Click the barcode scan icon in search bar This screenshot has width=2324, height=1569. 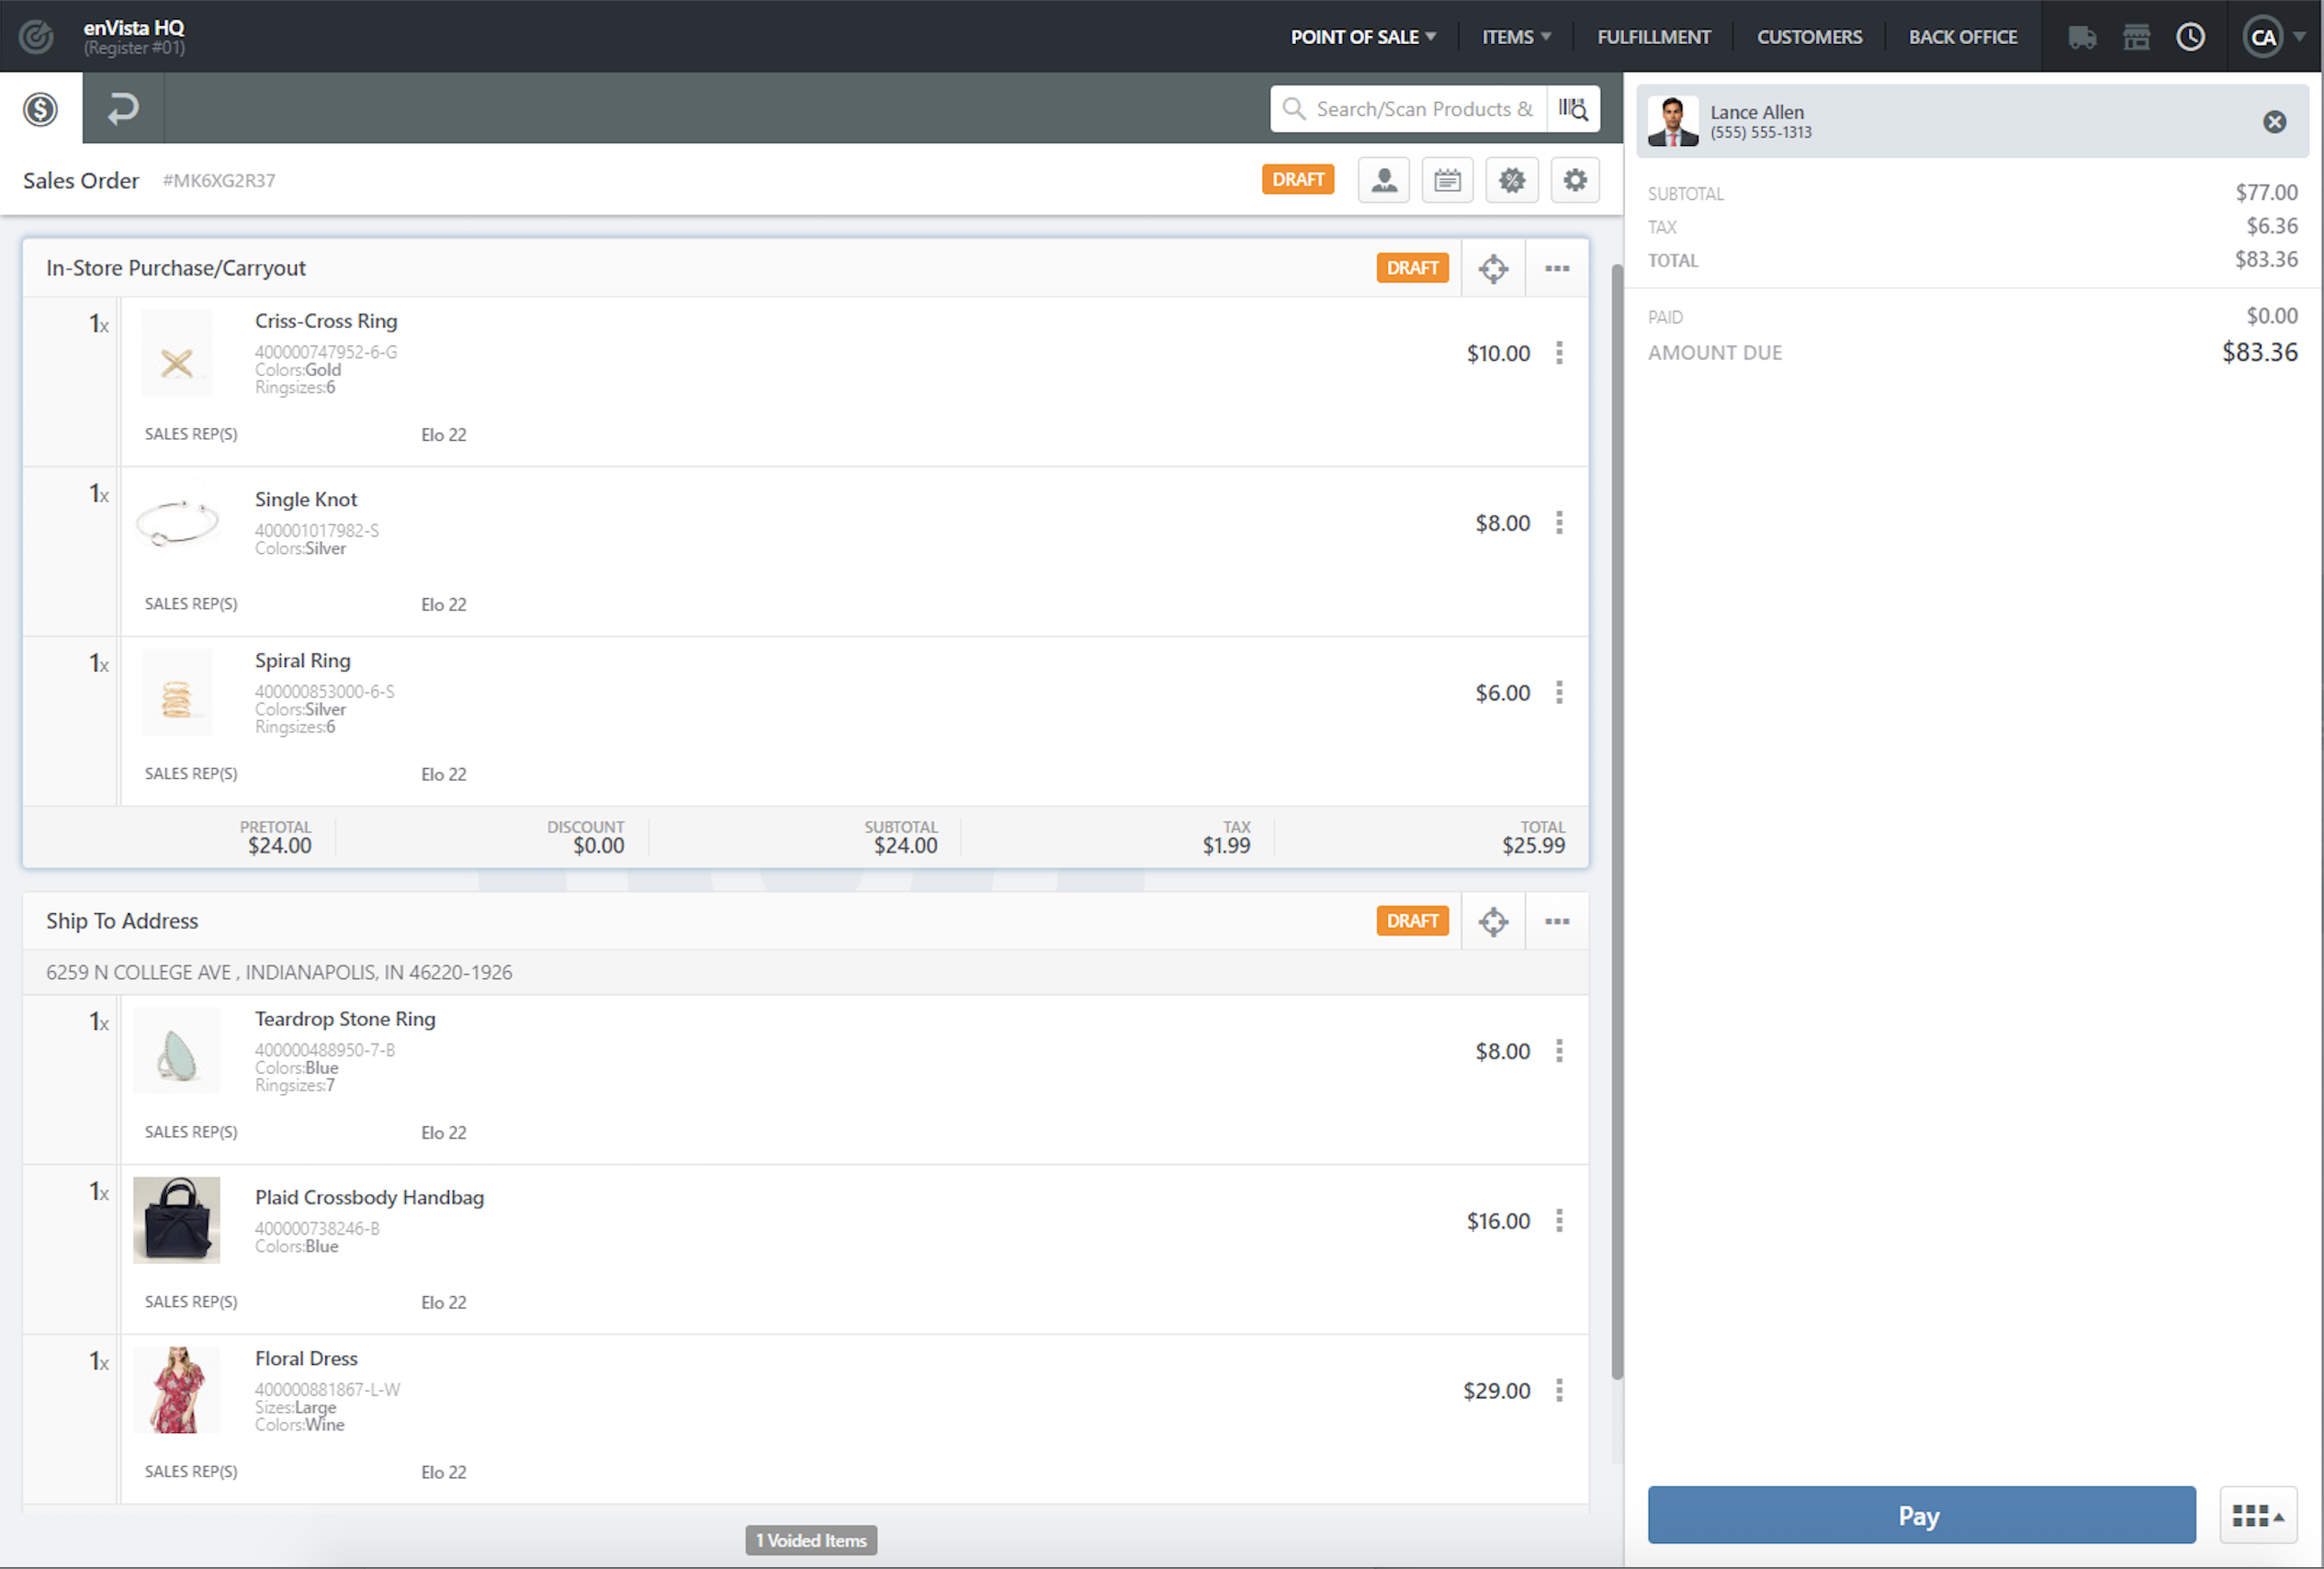pyautogui.click(x=1573, y=109)
